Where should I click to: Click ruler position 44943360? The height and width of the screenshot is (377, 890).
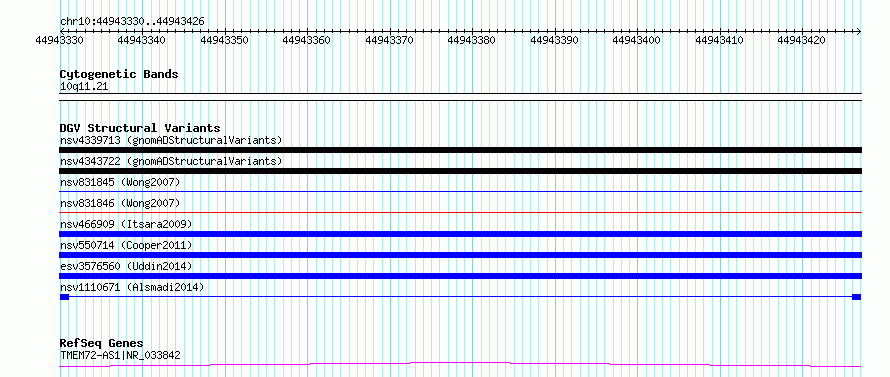(x=307, y=40)
